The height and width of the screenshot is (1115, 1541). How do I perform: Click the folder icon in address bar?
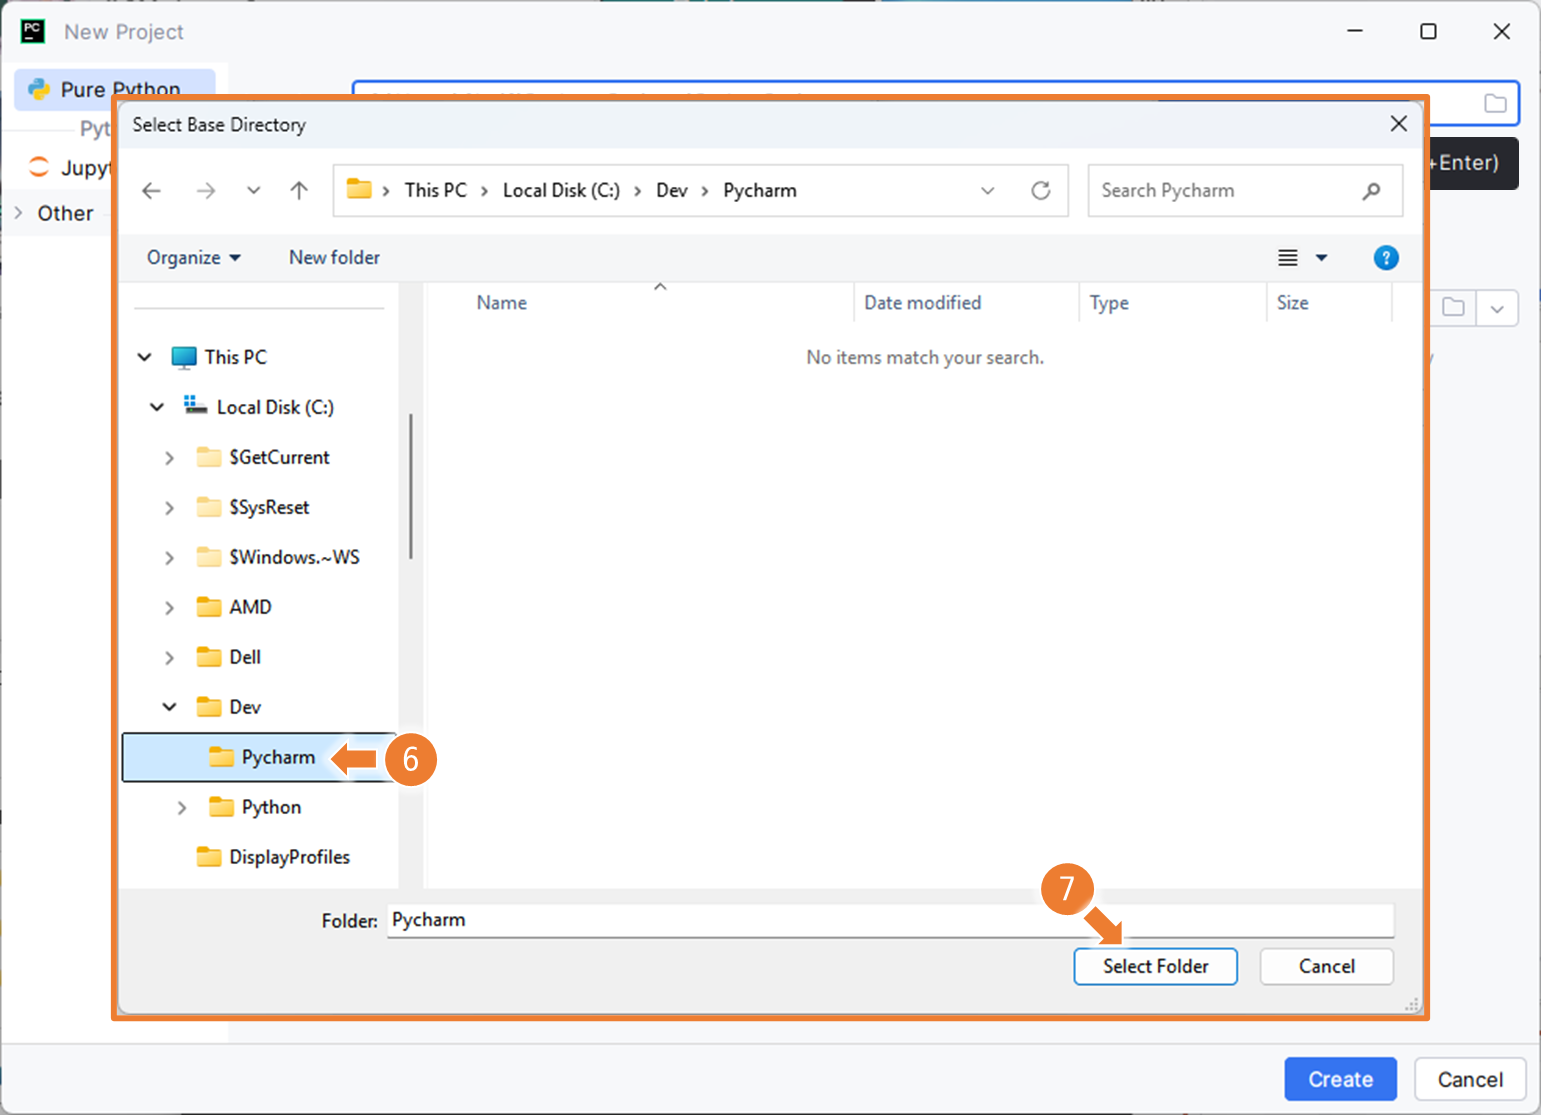(x=359, y=189)
